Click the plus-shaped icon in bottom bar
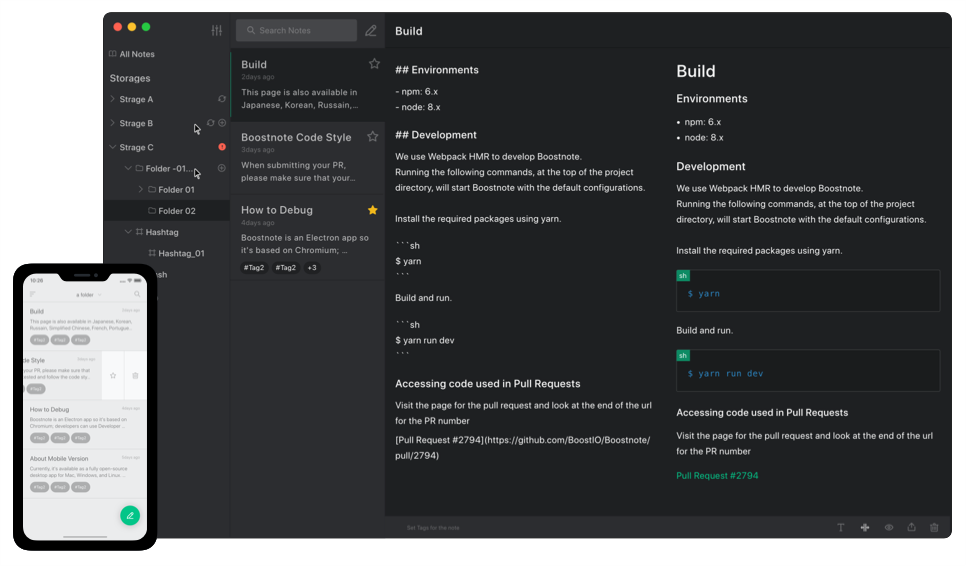The height and width of the screenshot is (566, 966). [x=865, y=527]
